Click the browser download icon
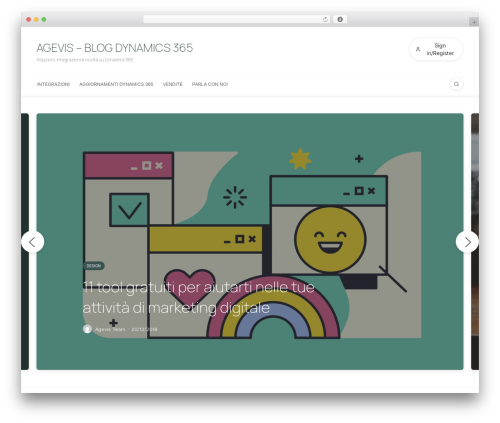Screen dimensions: 500x423 tap(340, 20)
